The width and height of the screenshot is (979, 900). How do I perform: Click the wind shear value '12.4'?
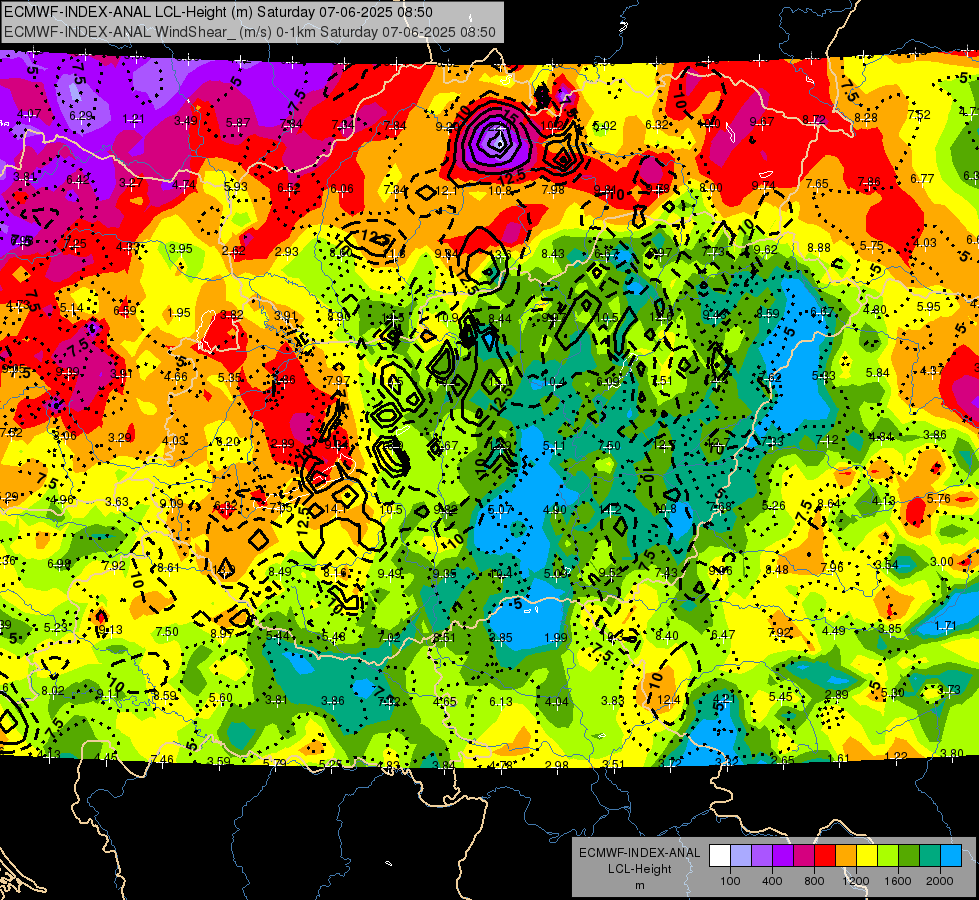point(669,700)
